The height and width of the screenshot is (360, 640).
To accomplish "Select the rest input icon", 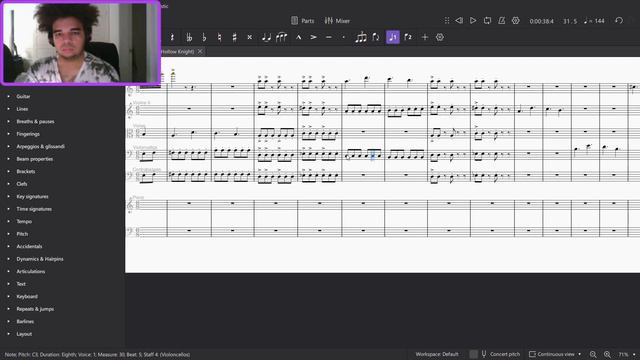I will click(172, 37).
